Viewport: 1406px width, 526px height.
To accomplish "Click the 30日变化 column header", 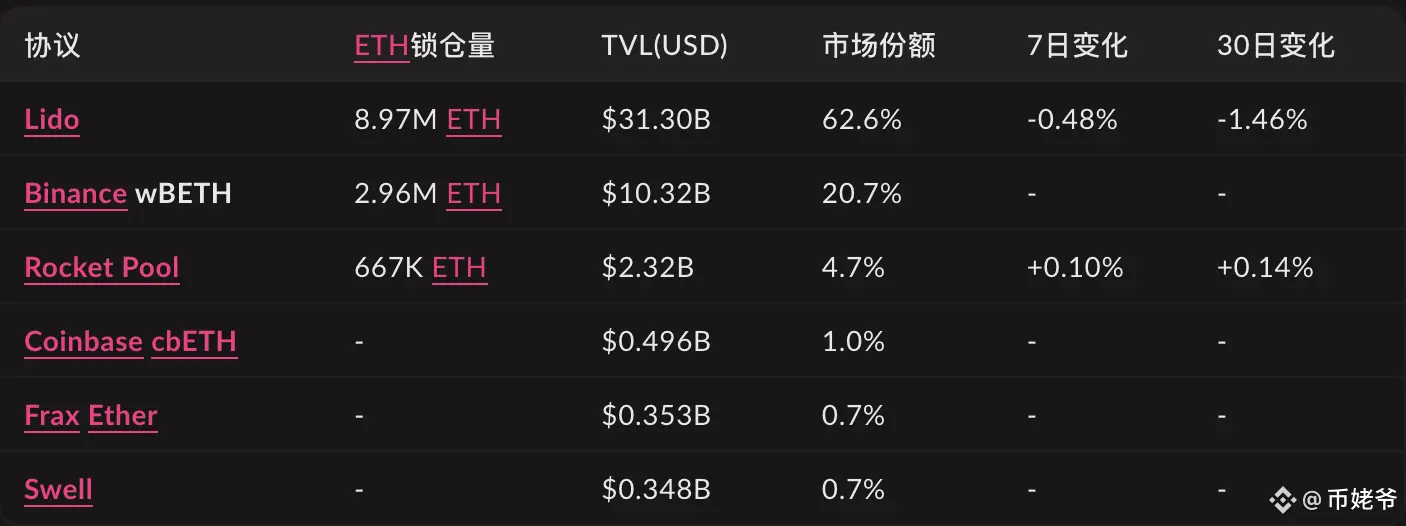I will coord(1276,45).
